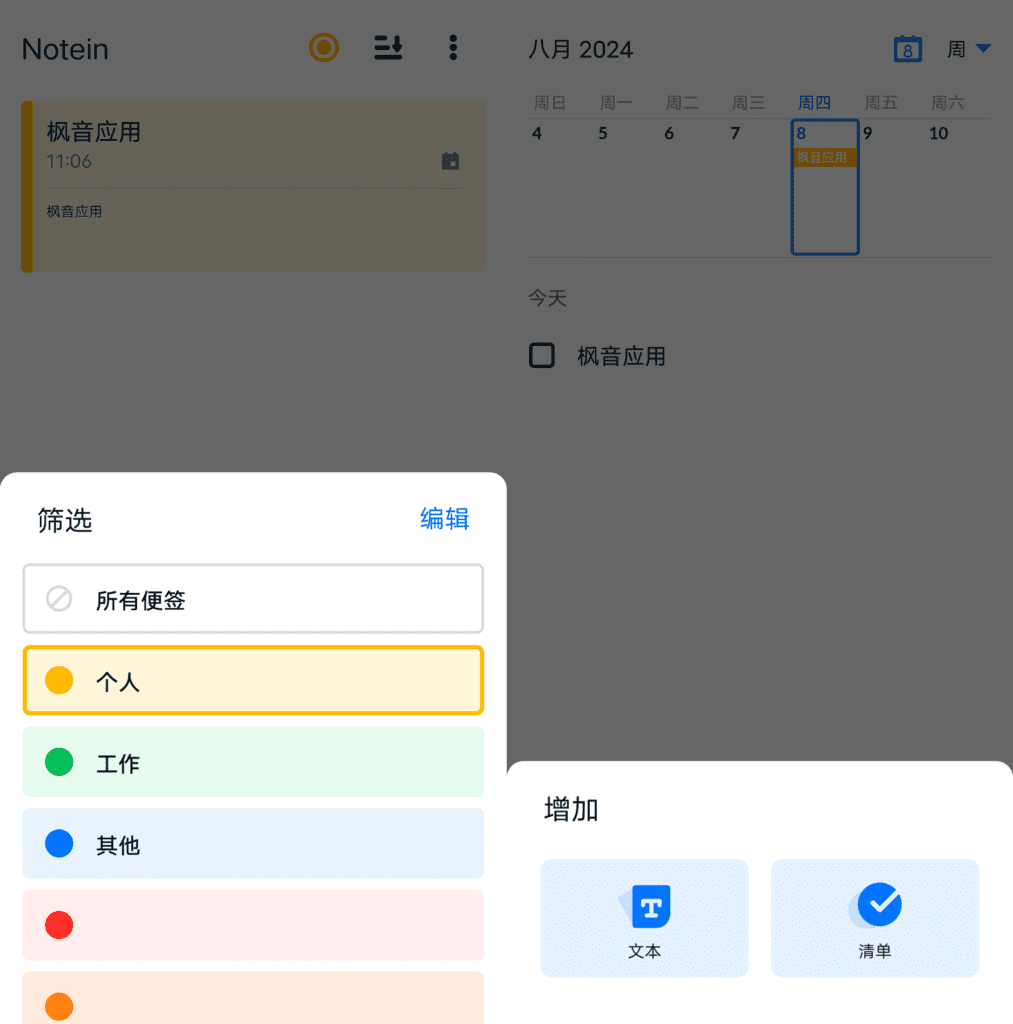Click the yellow circular filter icon
This screenshot has width=1013, height=1024.
coord(324,48)
